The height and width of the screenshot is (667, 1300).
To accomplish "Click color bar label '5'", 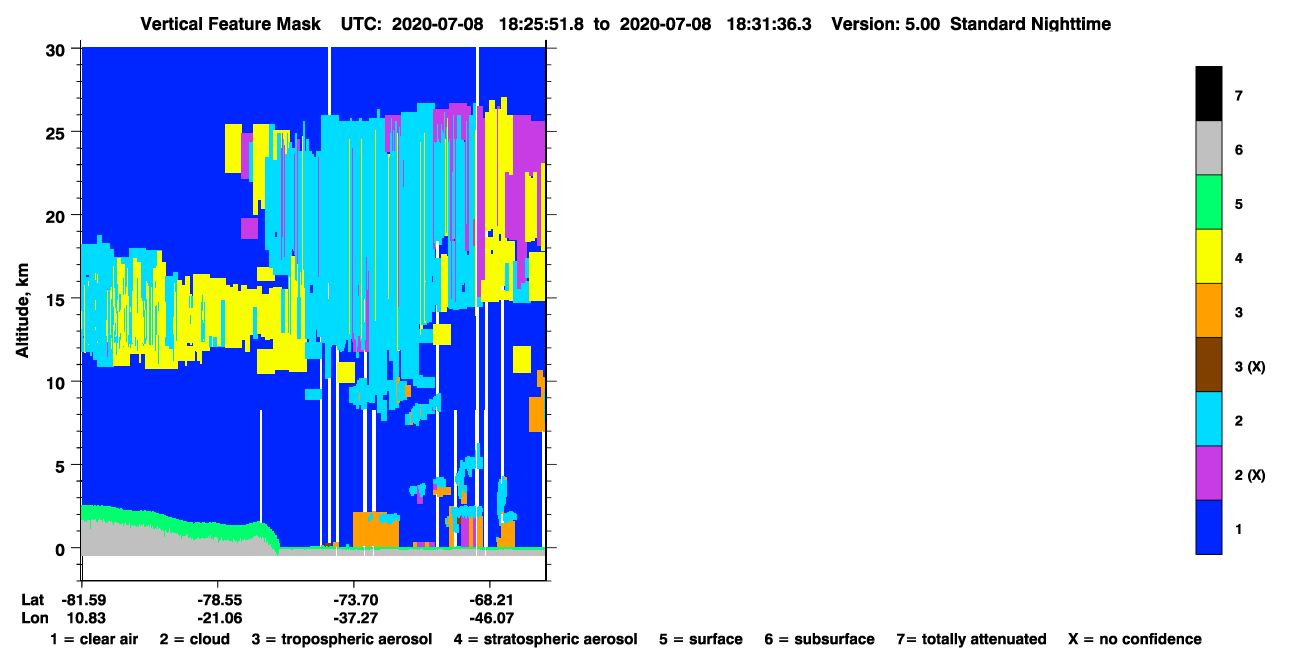I will [1238, 204].
